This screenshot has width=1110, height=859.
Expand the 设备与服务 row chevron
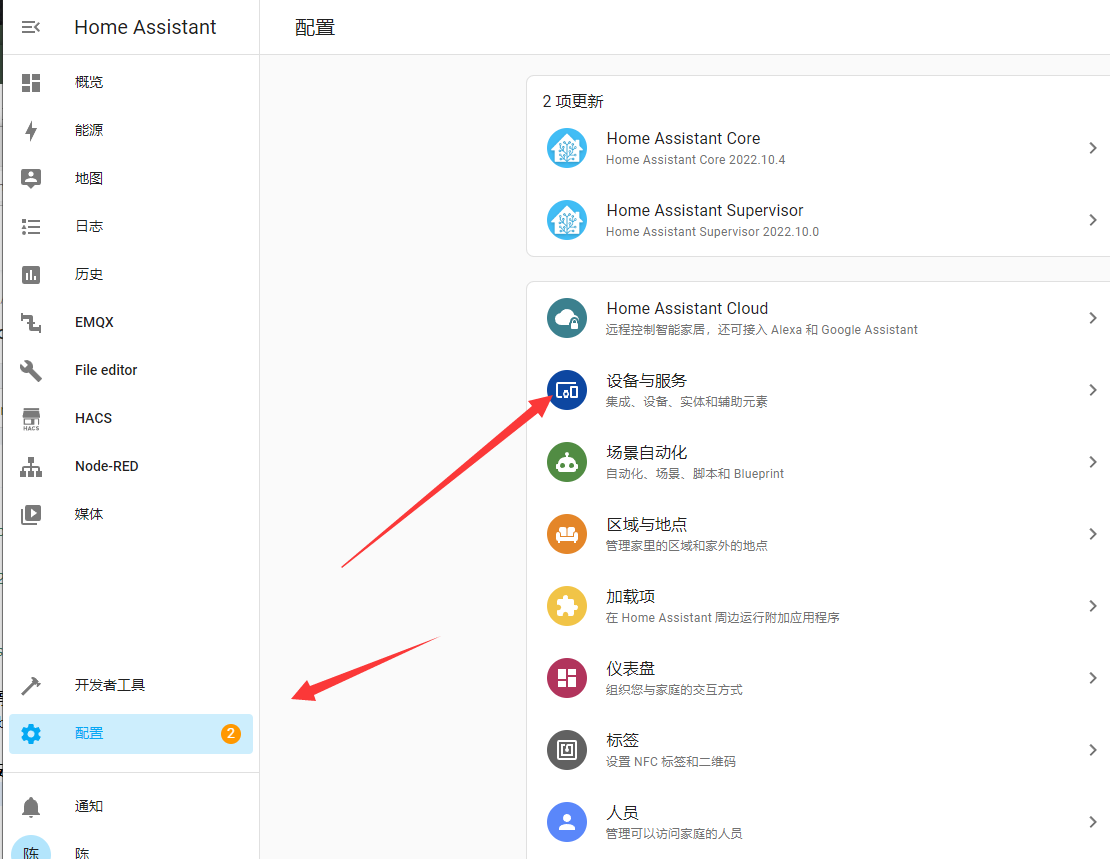click(1093, 390)
